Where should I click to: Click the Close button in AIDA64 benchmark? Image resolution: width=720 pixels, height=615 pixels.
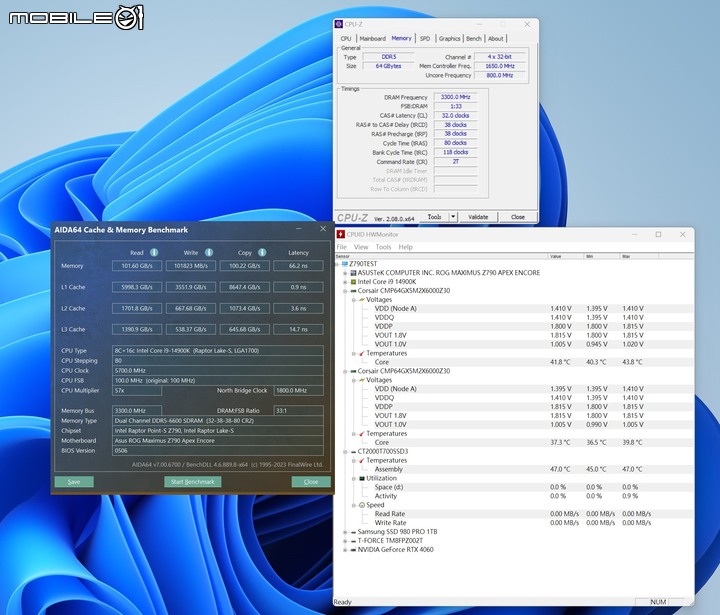(311, 482)
